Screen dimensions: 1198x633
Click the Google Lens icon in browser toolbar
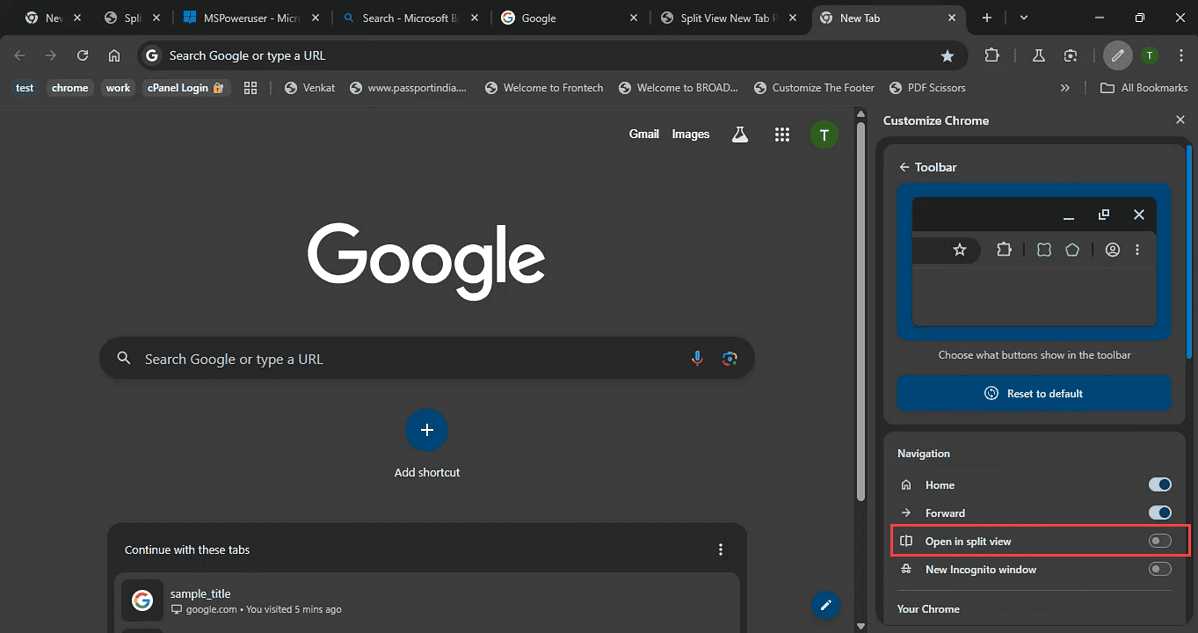[x=1070, y=56]
